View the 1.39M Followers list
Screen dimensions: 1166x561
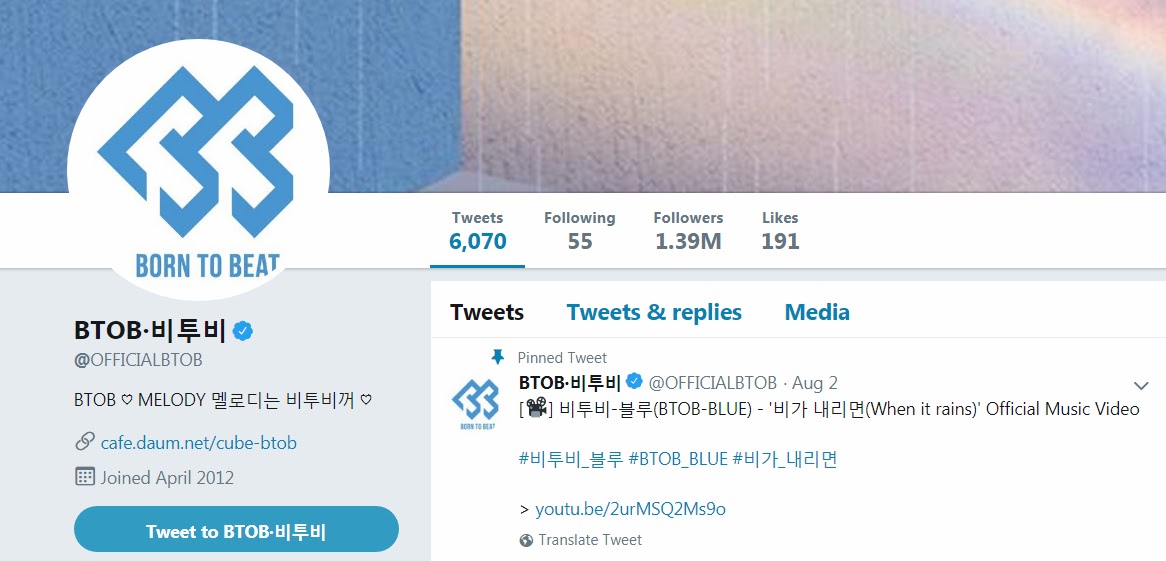tap(688, 231)
